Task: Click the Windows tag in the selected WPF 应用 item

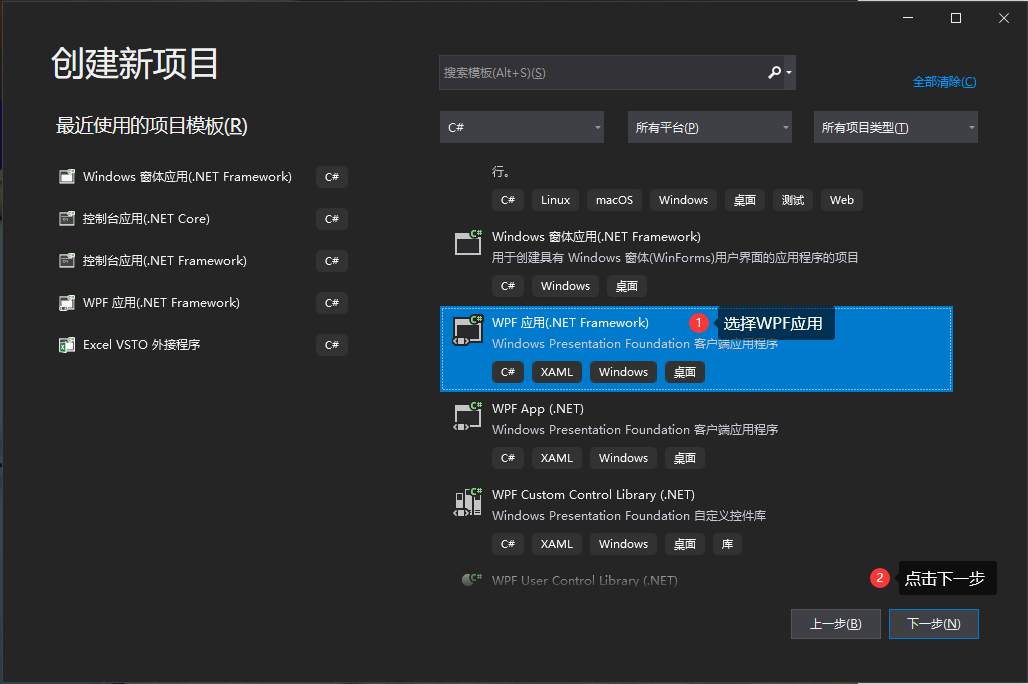Action: [x=623, y=372]
